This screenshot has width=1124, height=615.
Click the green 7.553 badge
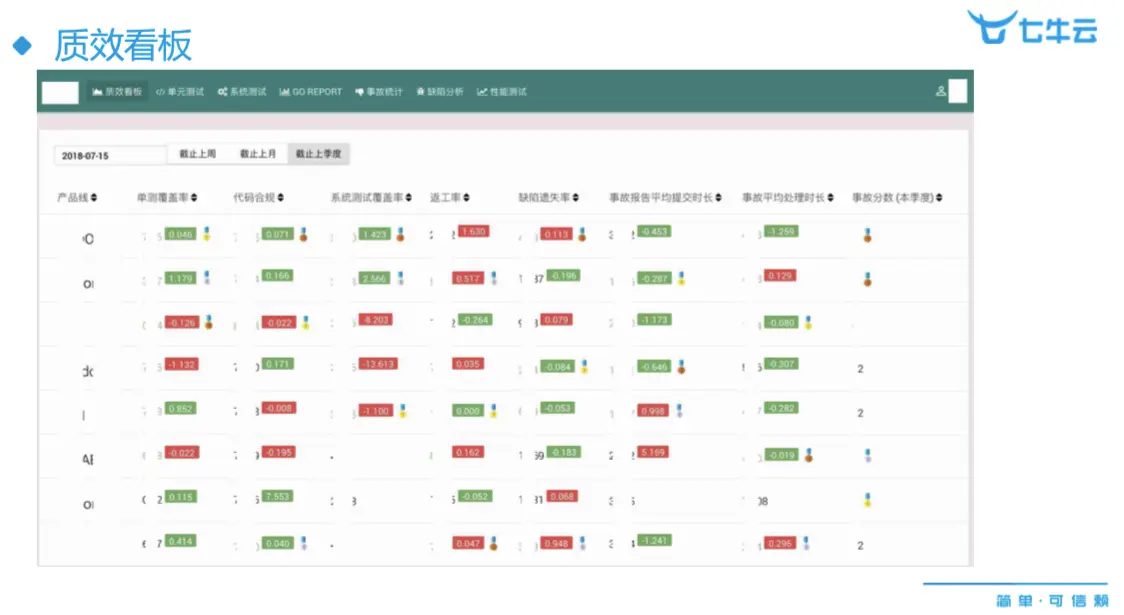[x=277, y=497]
